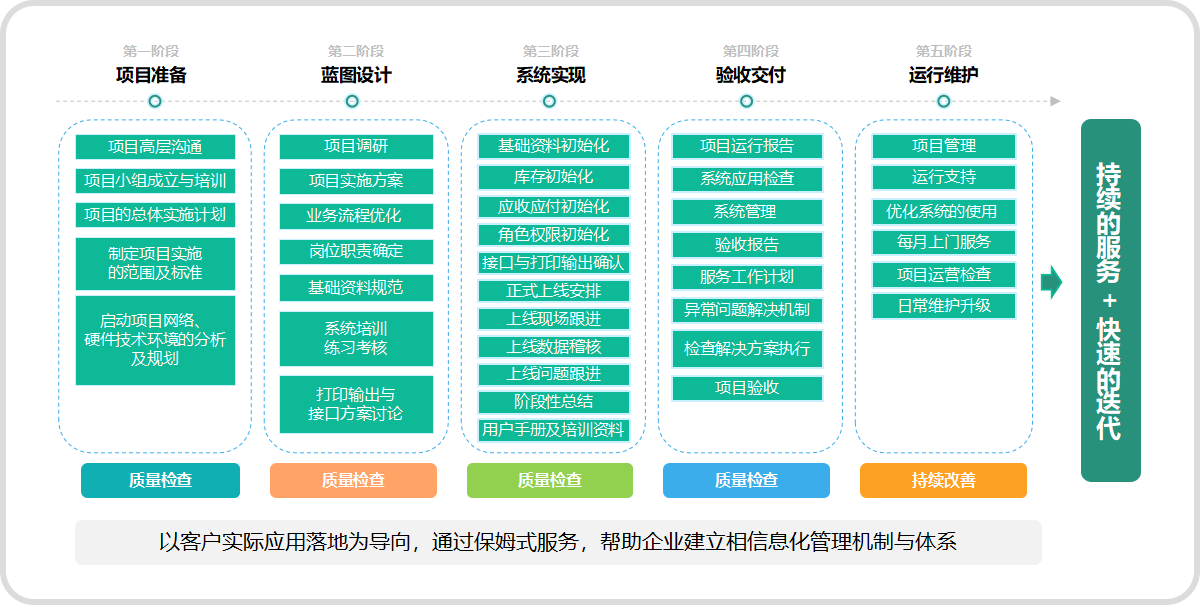Click the 第四阶段 label
This screenshot has width=1200, height=605.
pyautogui.click(x=751, y=51)
